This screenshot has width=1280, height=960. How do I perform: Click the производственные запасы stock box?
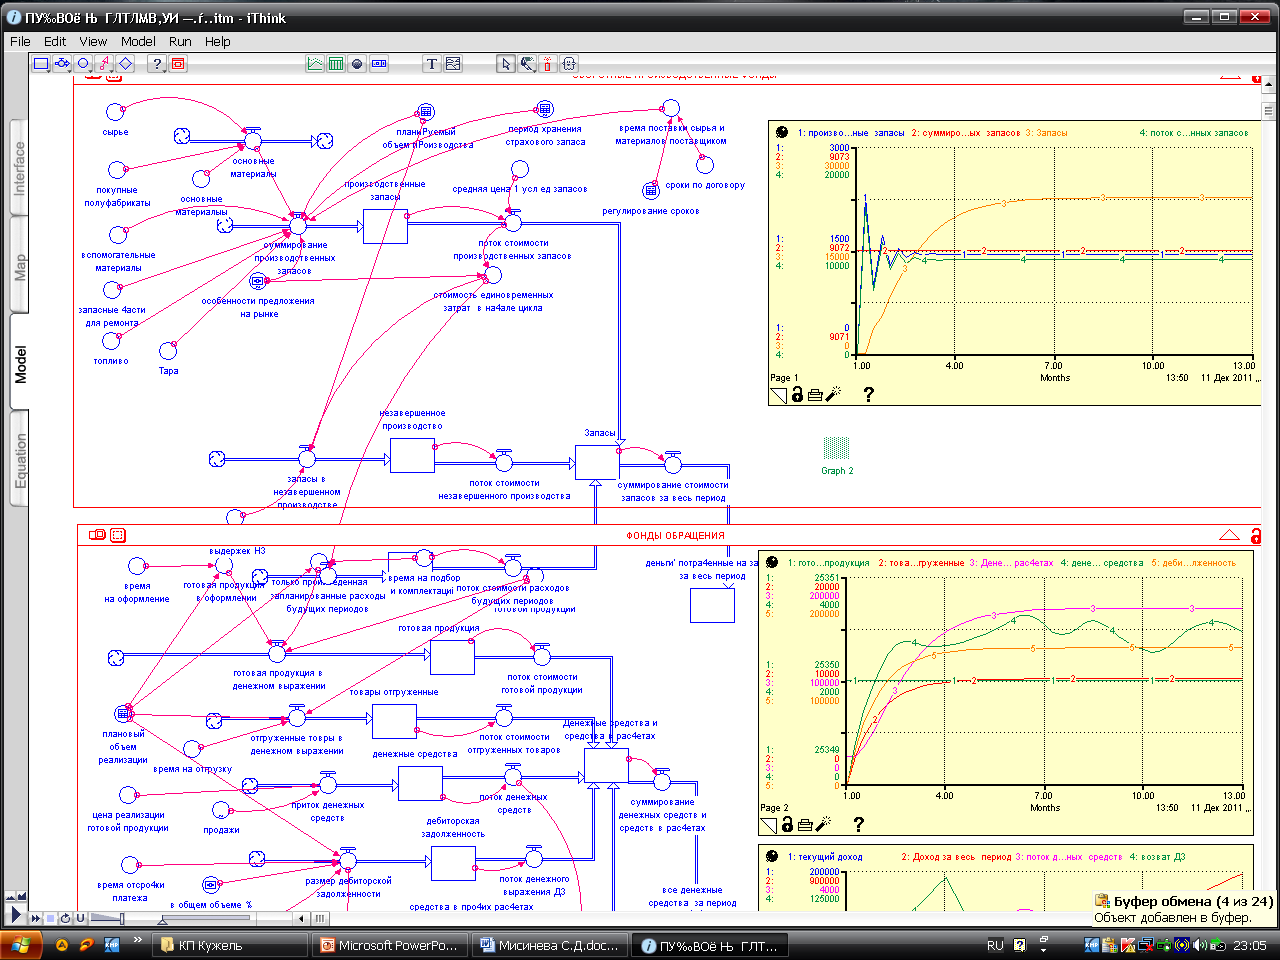coord(385,227)
